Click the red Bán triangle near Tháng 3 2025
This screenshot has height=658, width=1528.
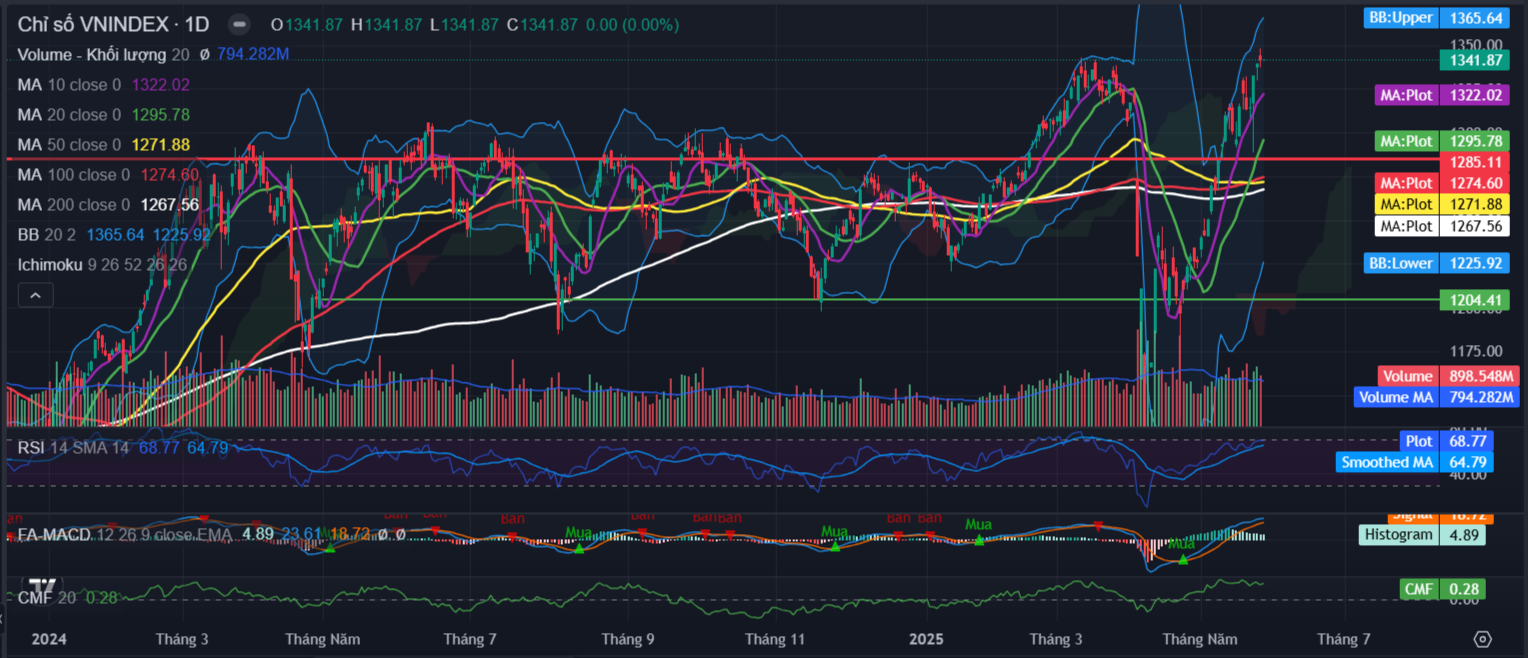pos(1098,525)
